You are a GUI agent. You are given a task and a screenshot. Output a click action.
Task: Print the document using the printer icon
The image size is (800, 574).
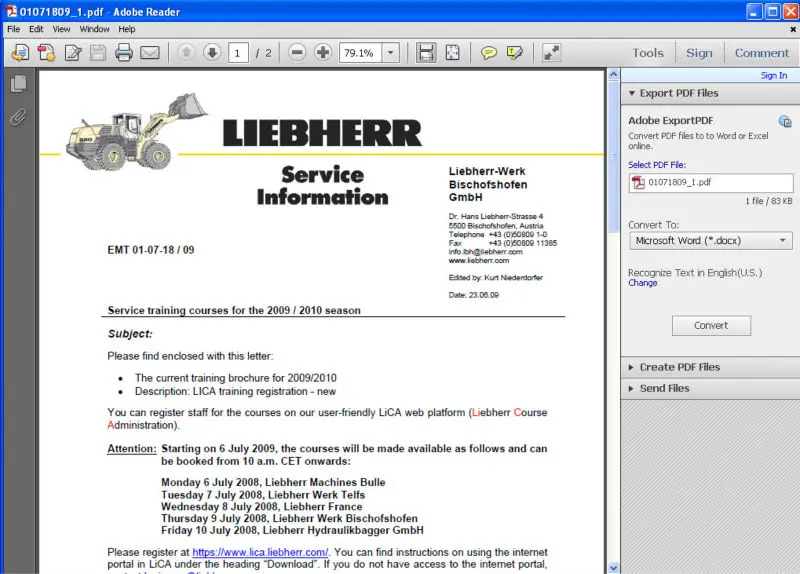pos(123,53)
